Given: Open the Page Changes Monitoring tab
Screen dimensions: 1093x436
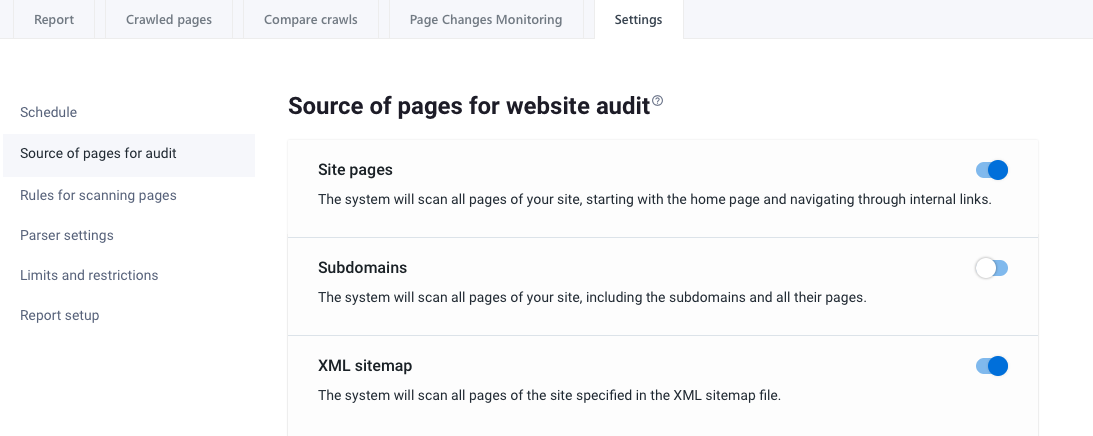Looking at the screenshot, I should click(486, 20).
